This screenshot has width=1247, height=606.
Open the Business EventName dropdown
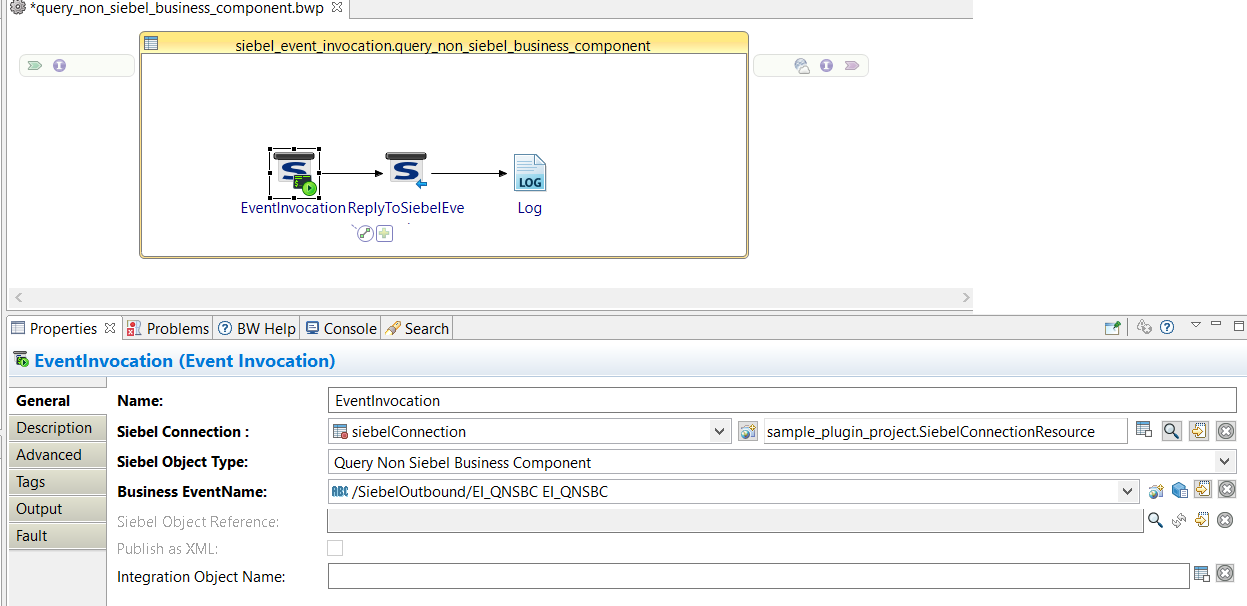click(x=1128, y=491)
